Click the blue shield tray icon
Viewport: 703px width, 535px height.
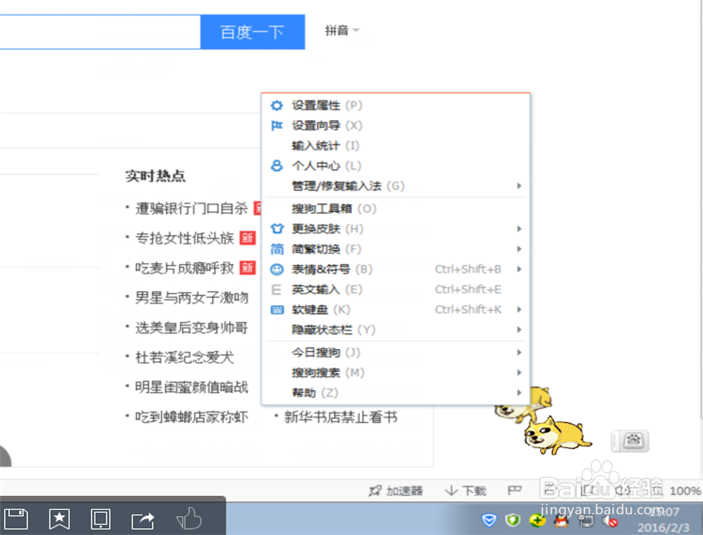coord(489,520)
